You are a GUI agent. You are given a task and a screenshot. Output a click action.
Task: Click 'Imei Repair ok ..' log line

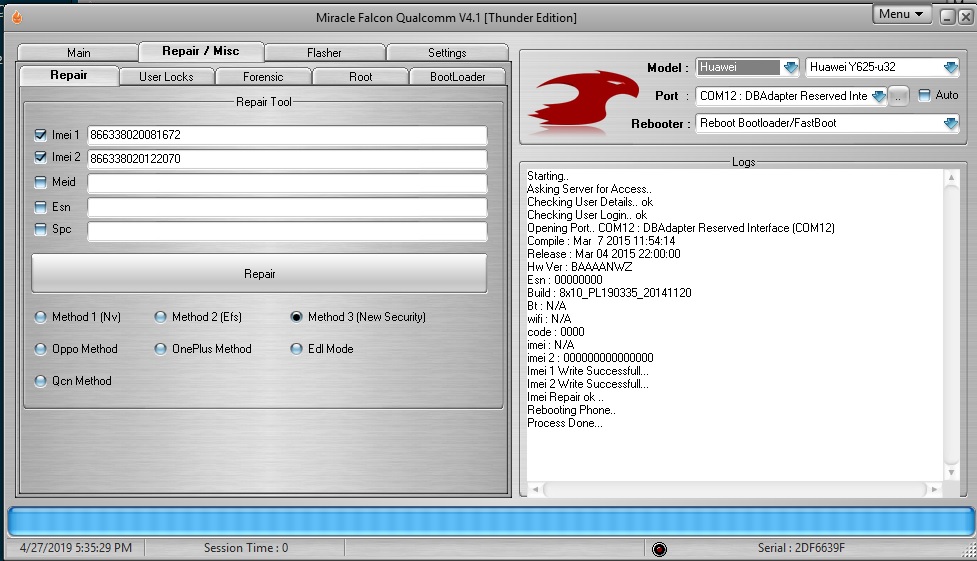click(565, 397)
